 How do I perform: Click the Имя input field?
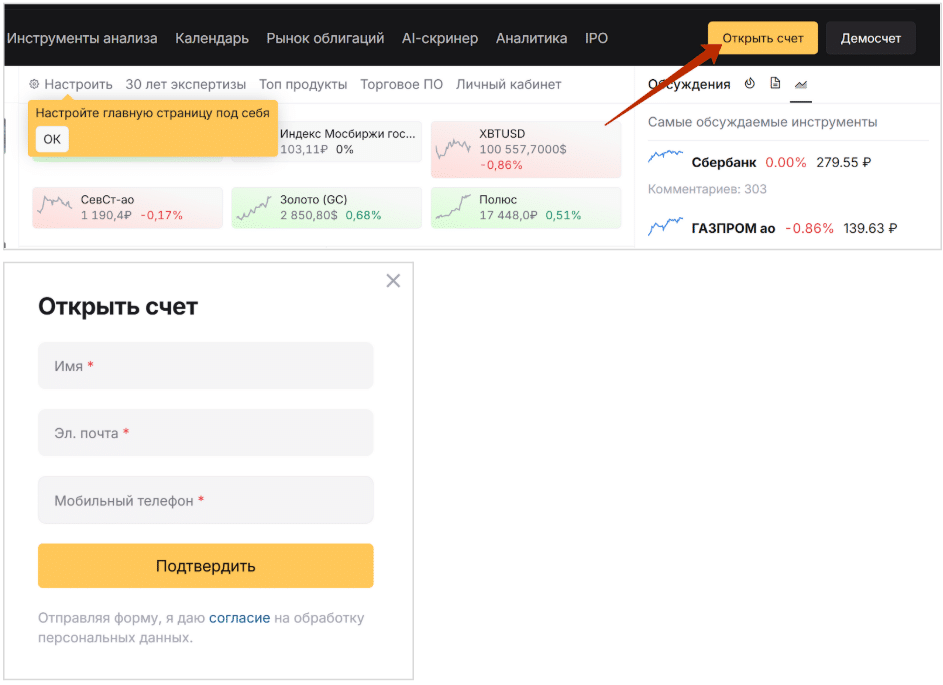(x=205, y=366)
